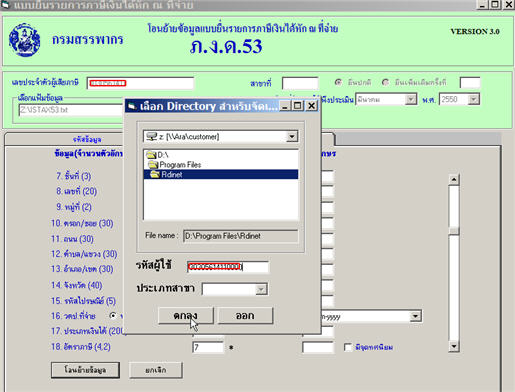Toggle the มีจุดทศนิยม checkbox
Viewport: 515px width, 392px height.
coord(348,347)
